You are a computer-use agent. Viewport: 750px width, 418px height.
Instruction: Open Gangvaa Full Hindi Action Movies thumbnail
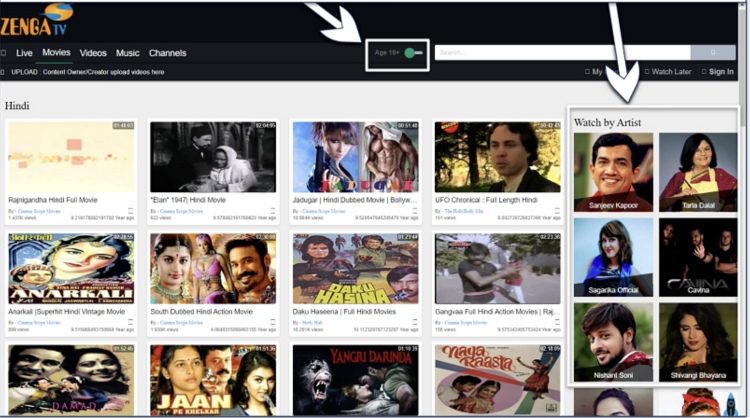tap(497, 268)
